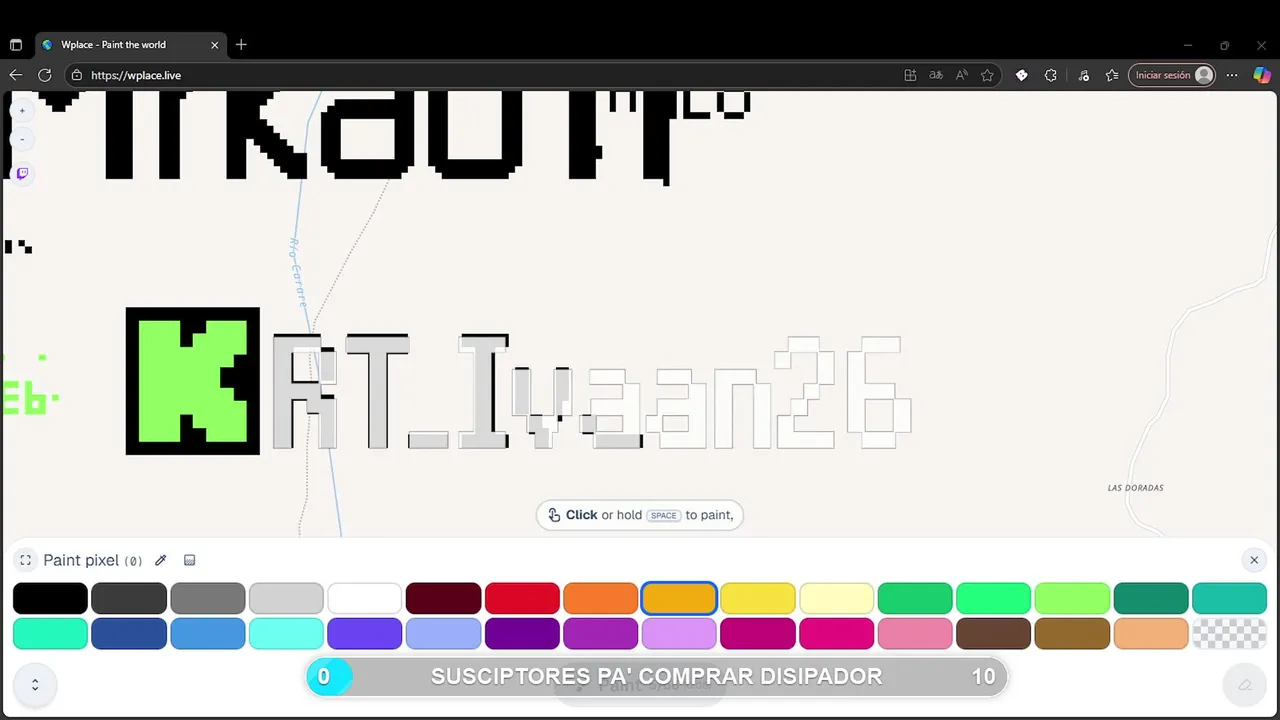
Task: Select the peach beige swatch
Action: [x=1151, y=634]
